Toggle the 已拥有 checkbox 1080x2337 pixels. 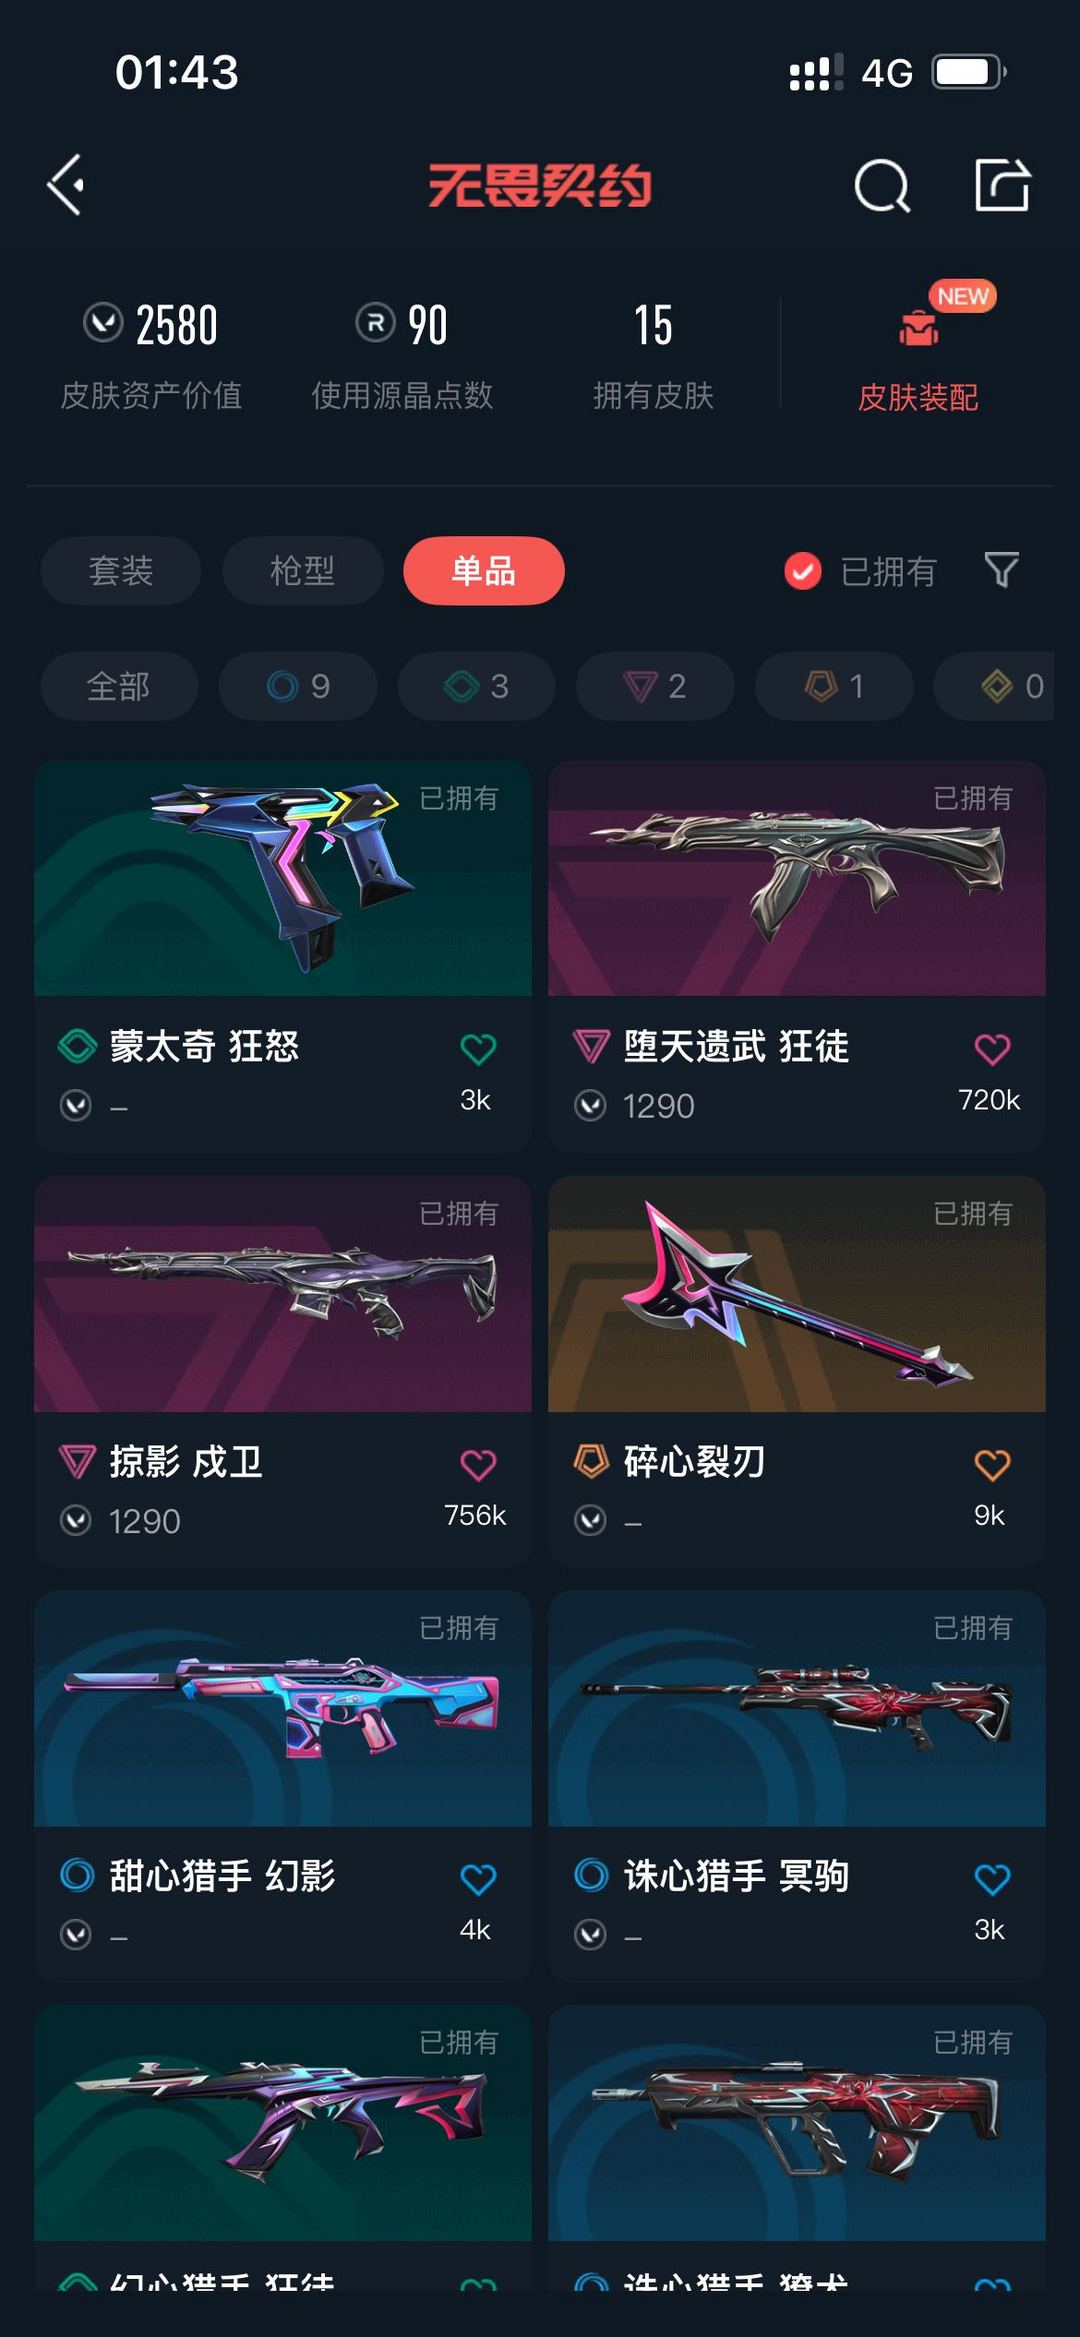coord(802,571)
